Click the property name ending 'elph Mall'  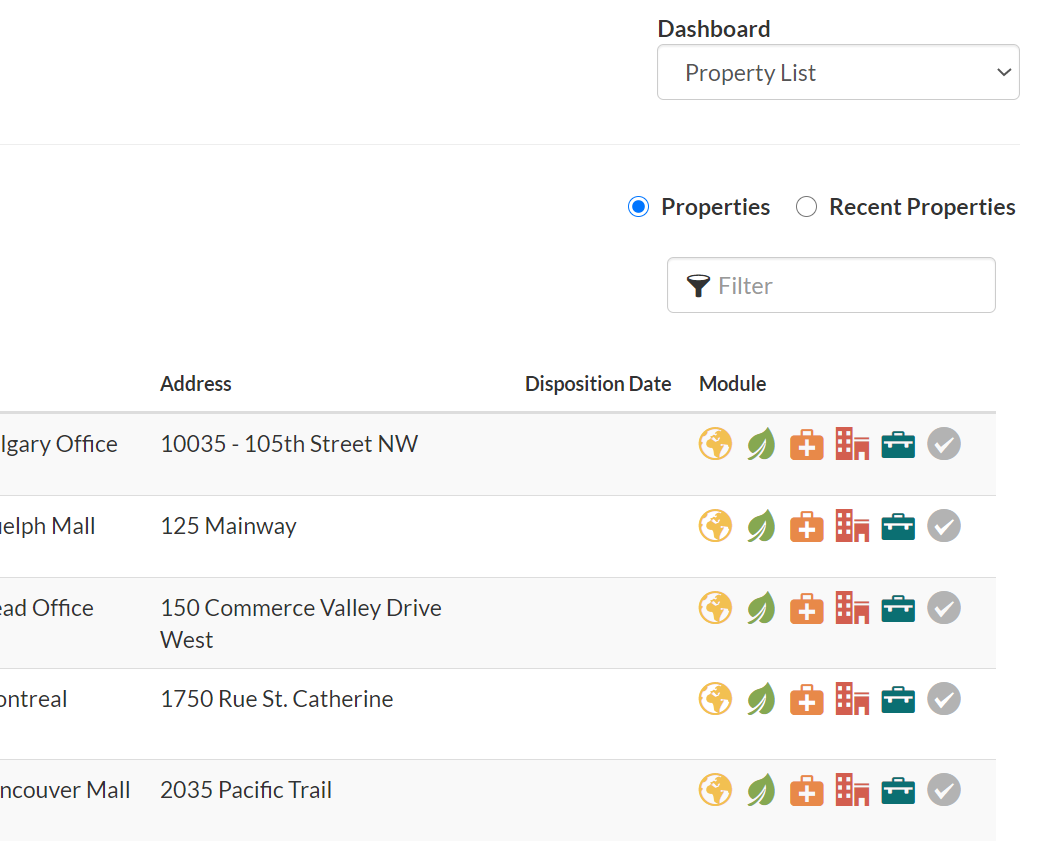47,526
